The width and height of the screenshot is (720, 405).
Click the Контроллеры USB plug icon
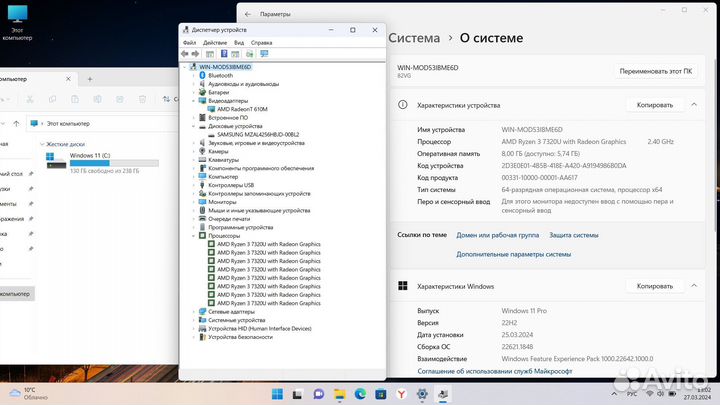pyautogui.click(x=202, y=185)
